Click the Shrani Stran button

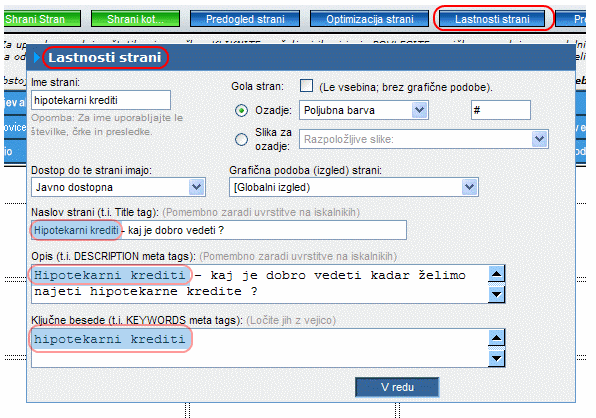(42, 19)
